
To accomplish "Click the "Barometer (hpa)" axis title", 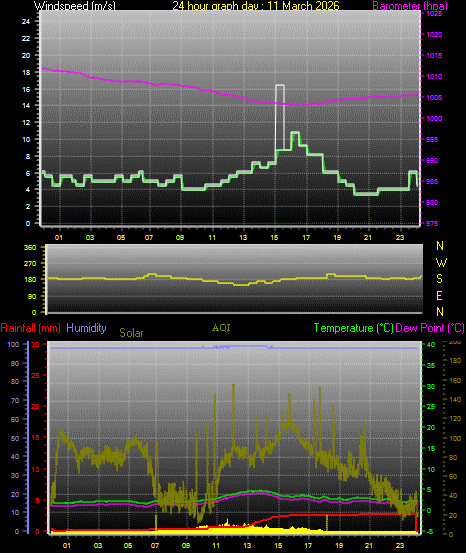I will 410,6.
